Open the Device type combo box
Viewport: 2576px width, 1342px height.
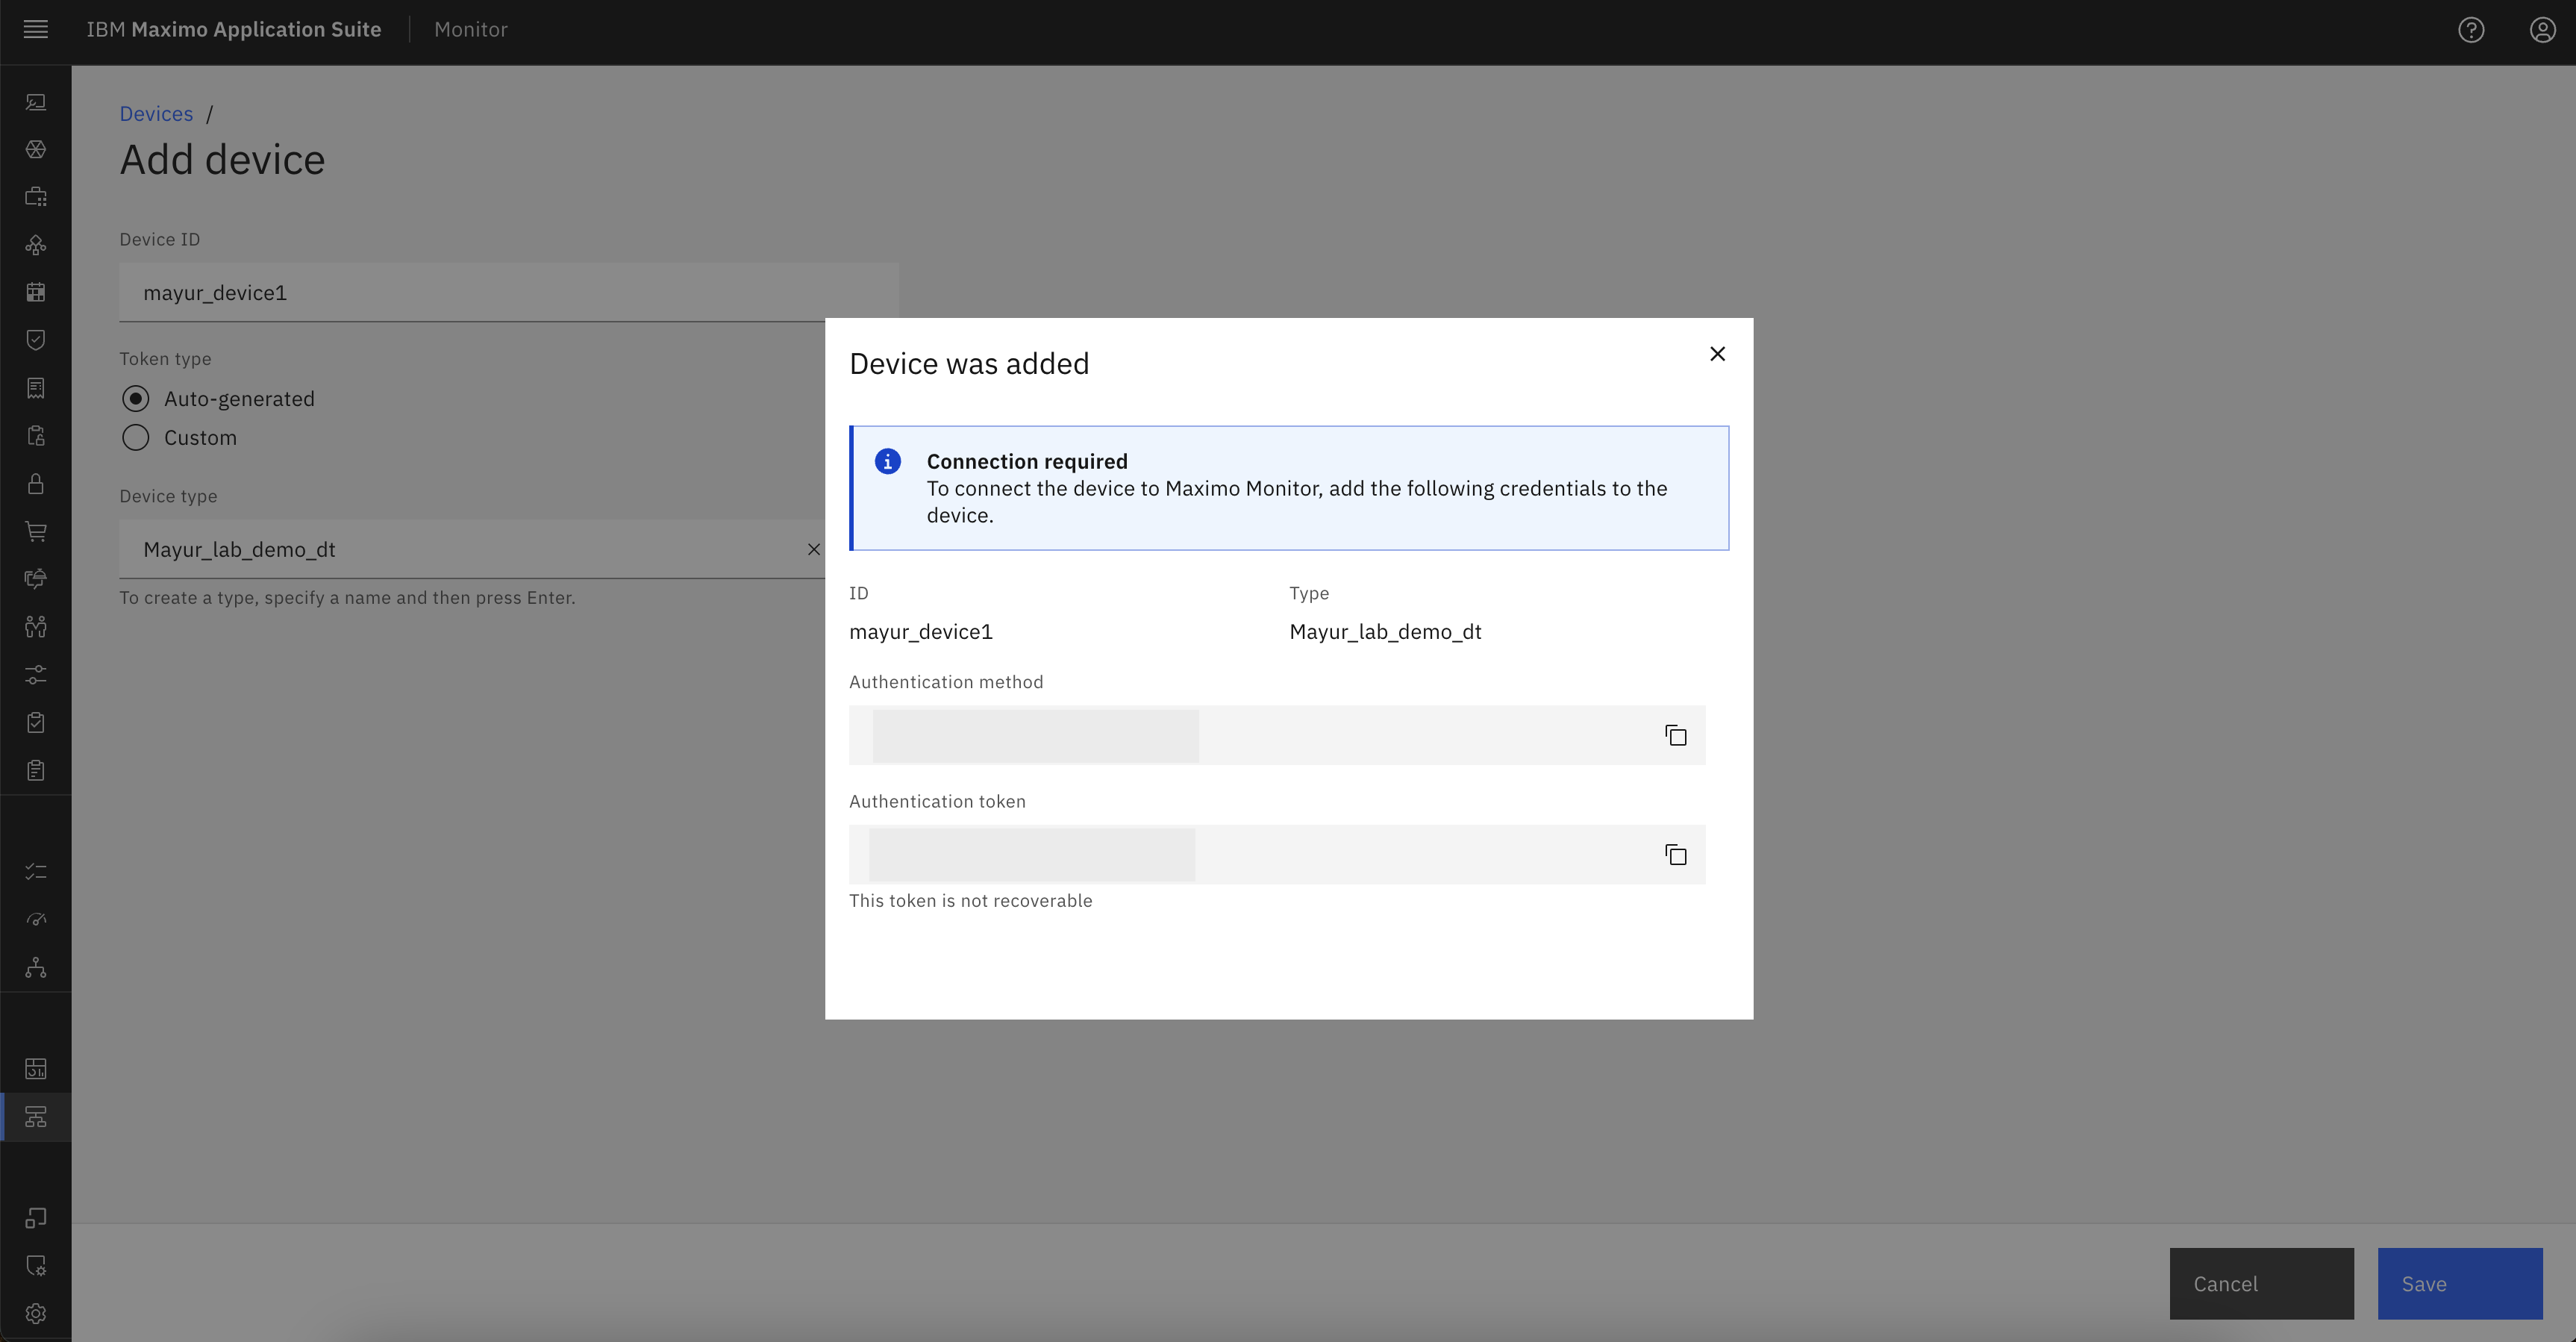pos(471,549)
